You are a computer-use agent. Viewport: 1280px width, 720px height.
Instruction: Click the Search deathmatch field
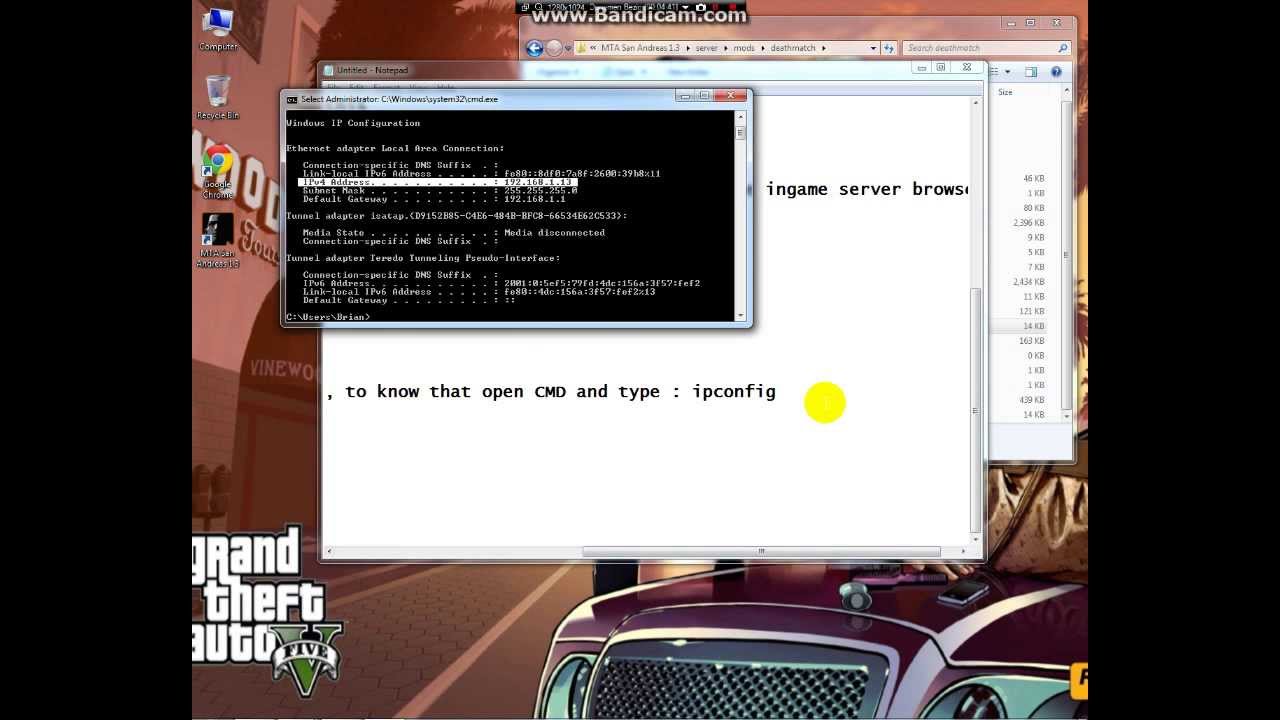tap(986, 48)
